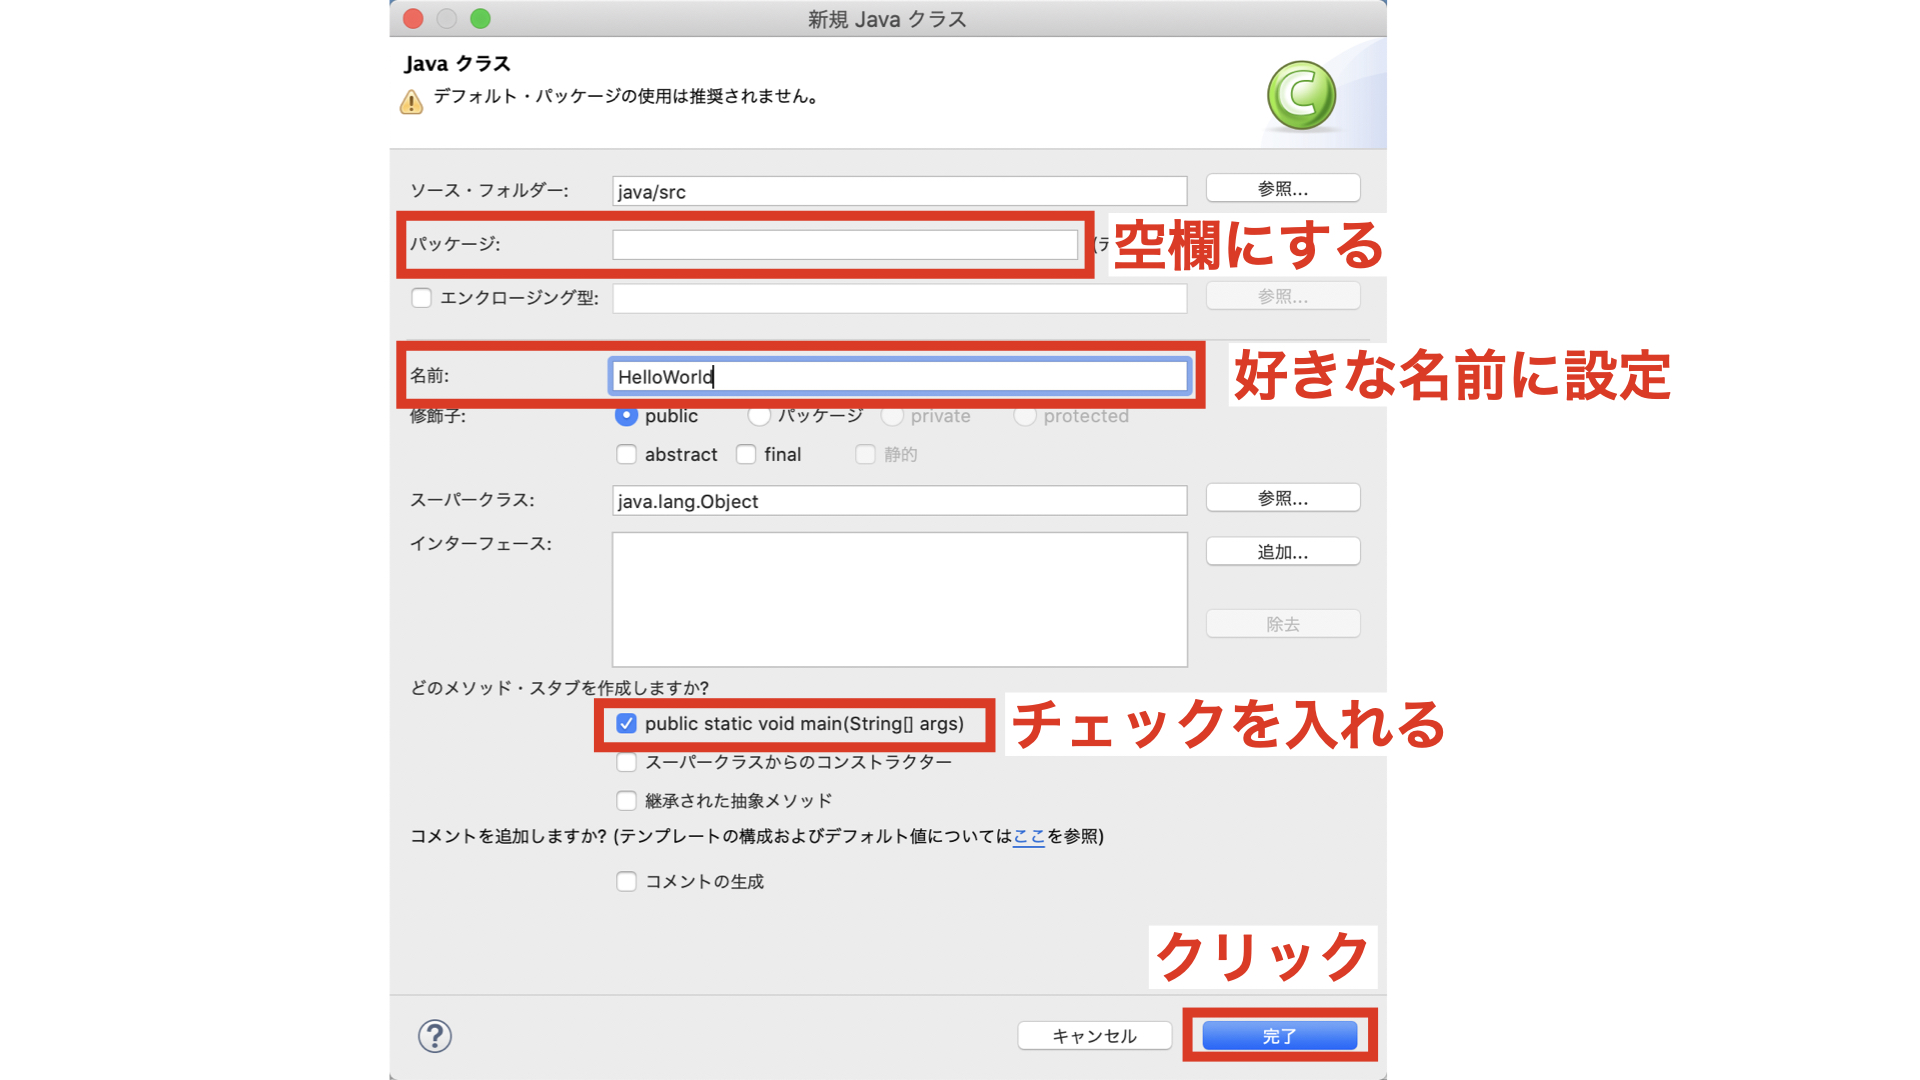Enable the final modifier checkbox
Viewport: 1920px width, 1080px height.
click(746, 454)
